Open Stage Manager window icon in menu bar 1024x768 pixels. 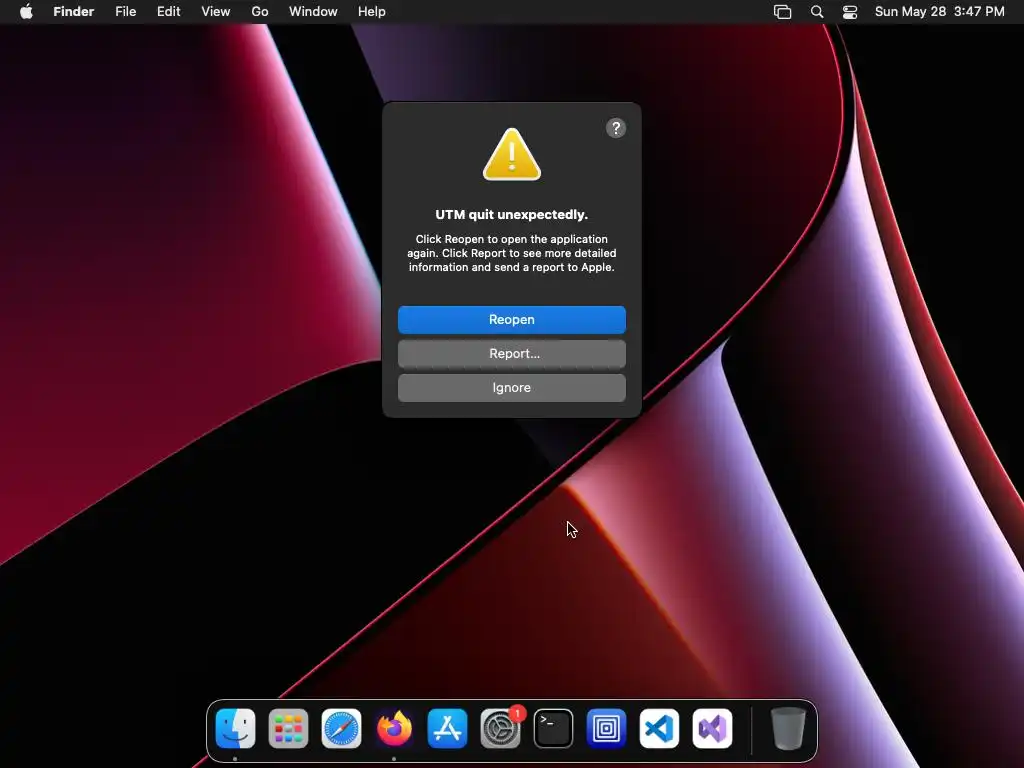click(782, 12)
